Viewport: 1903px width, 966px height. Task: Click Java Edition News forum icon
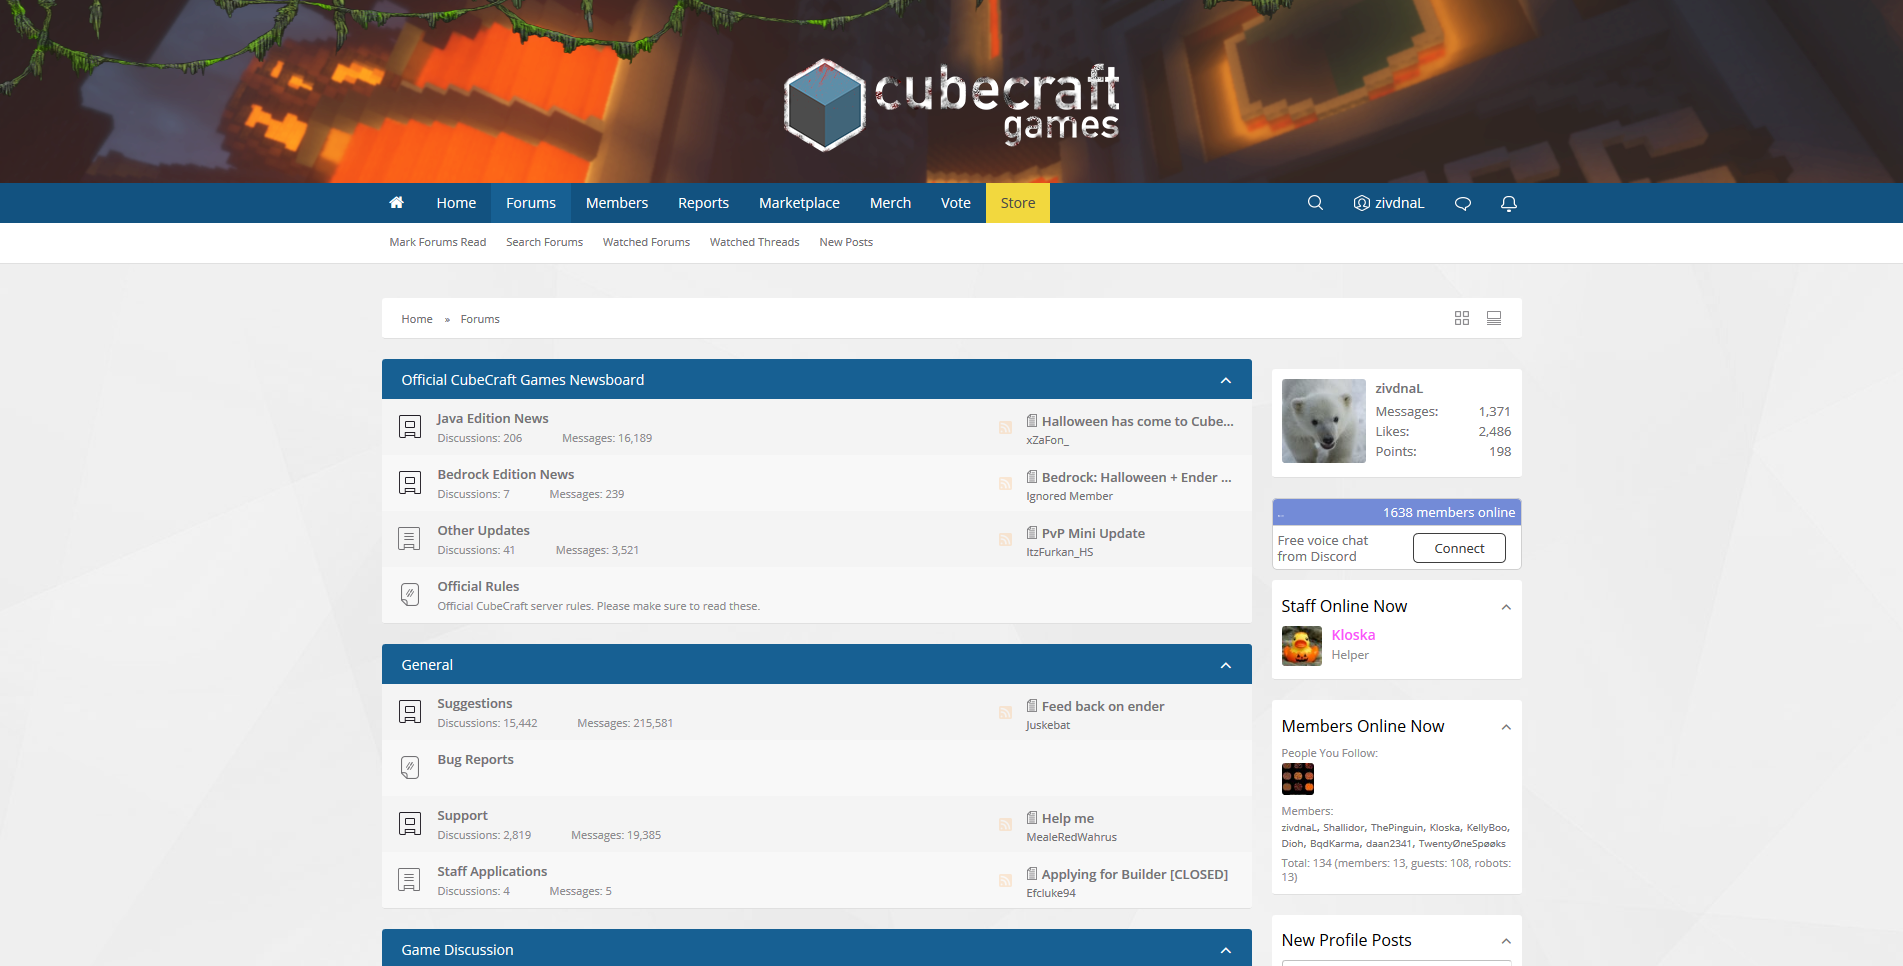410,427
